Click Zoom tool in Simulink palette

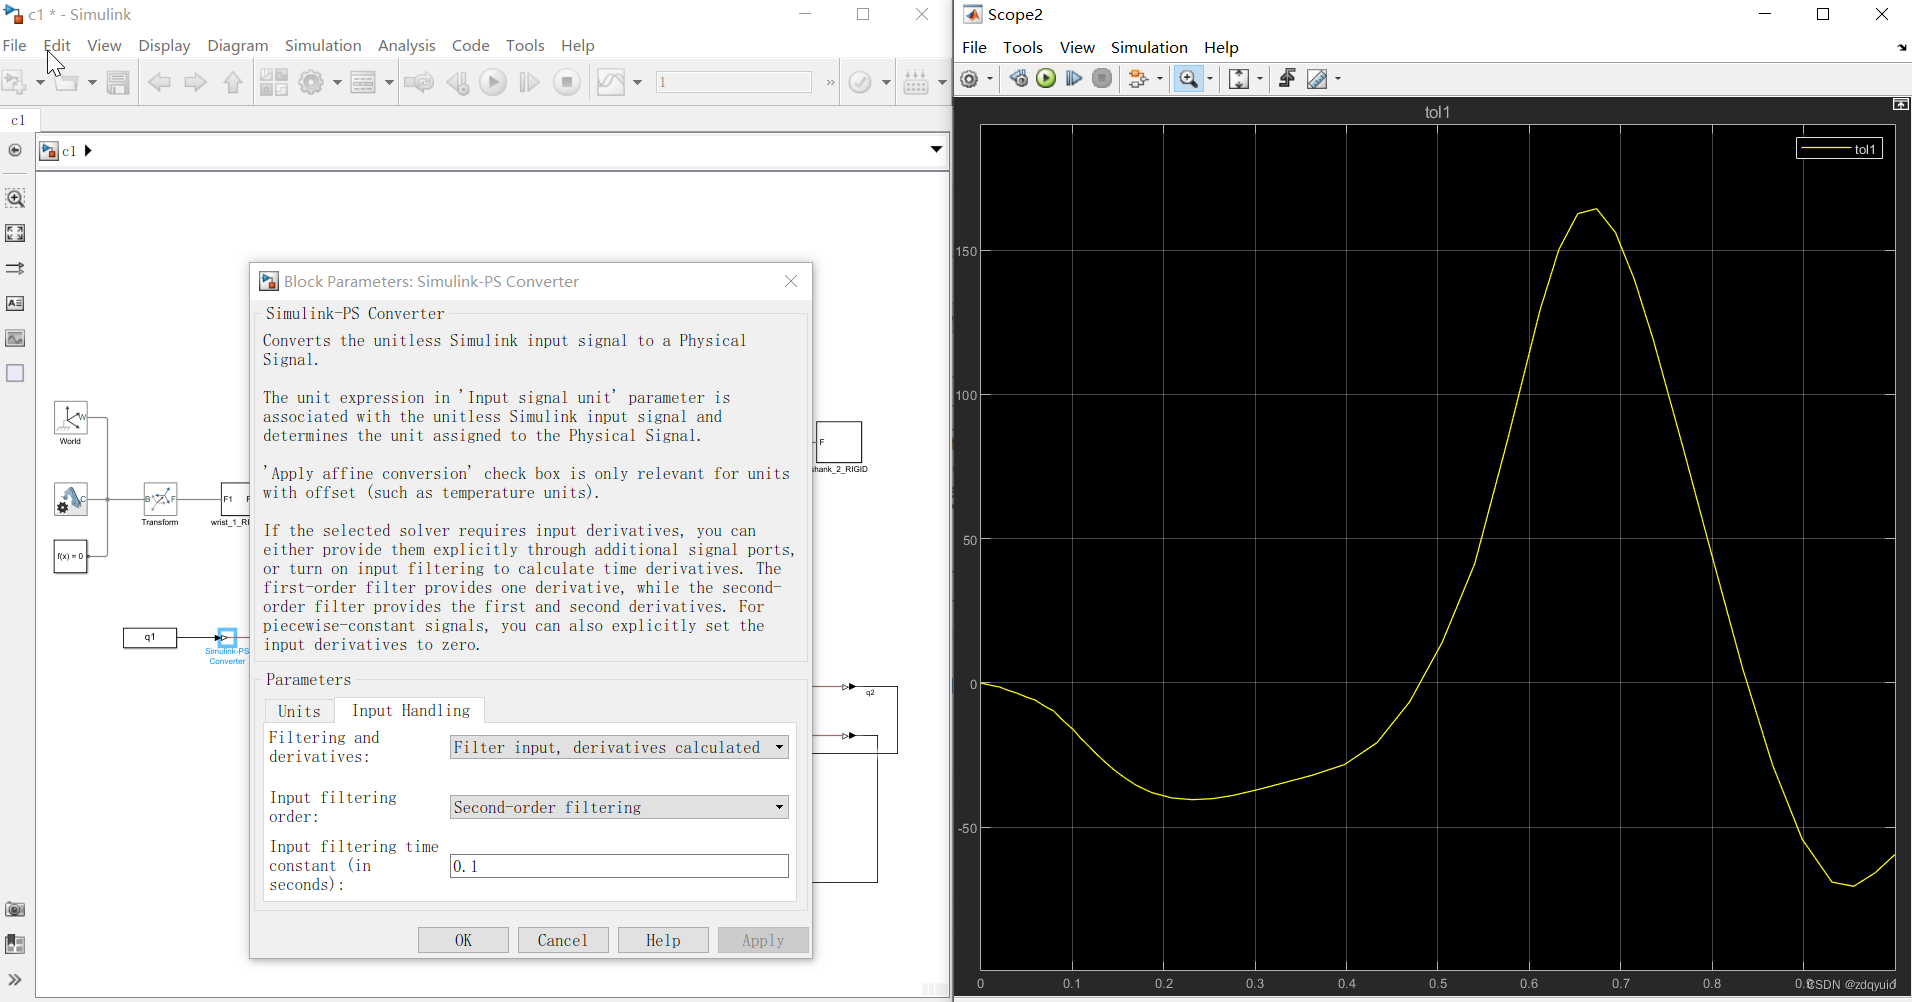point(15,198)
